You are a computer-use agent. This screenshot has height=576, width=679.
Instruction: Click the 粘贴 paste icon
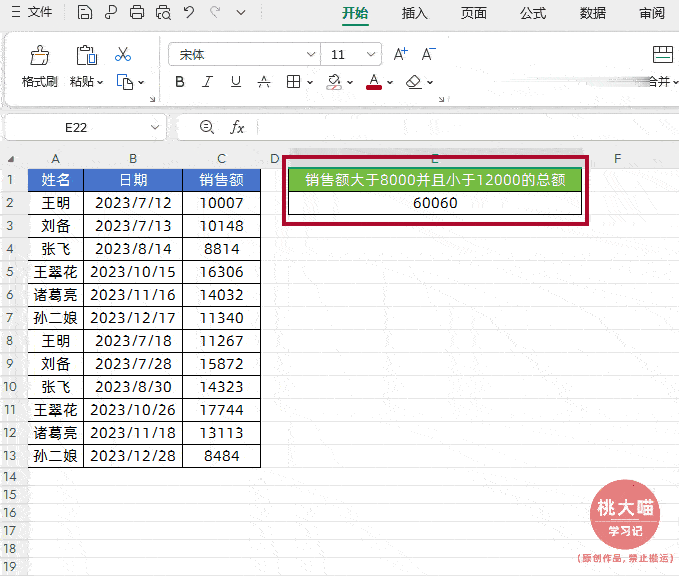tap(86, 55)
